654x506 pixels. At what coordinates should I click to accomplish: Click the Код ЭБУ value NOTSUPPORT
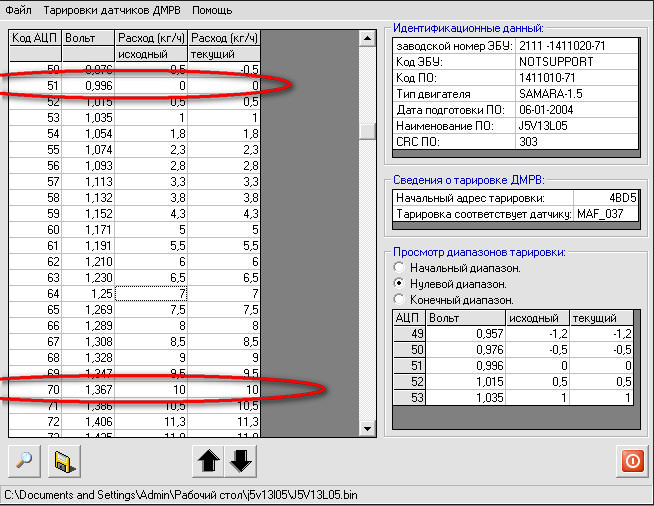576,62
